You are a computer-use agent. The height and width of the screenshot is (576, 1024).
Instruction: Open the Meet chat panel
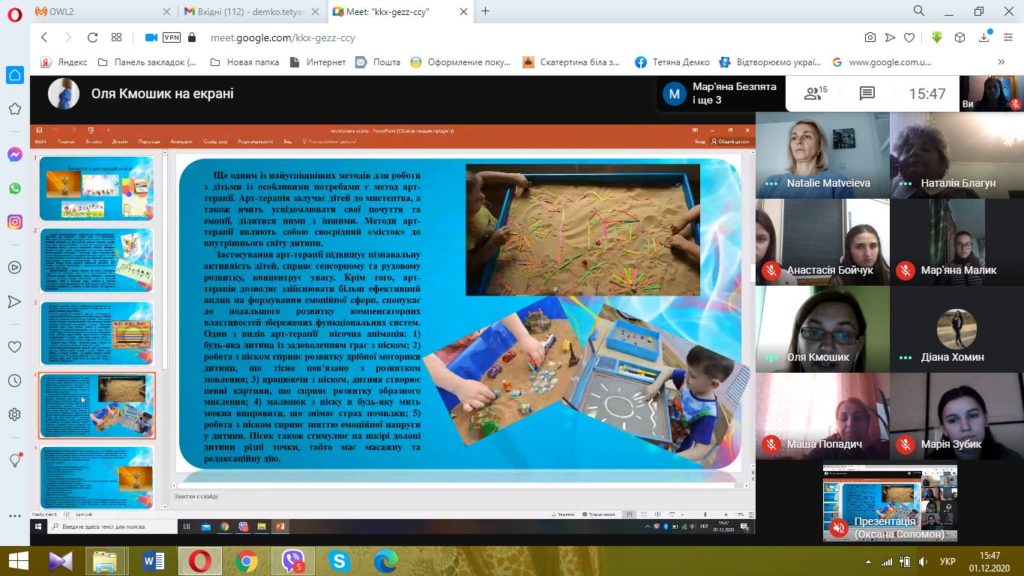[x=867, y=93]
